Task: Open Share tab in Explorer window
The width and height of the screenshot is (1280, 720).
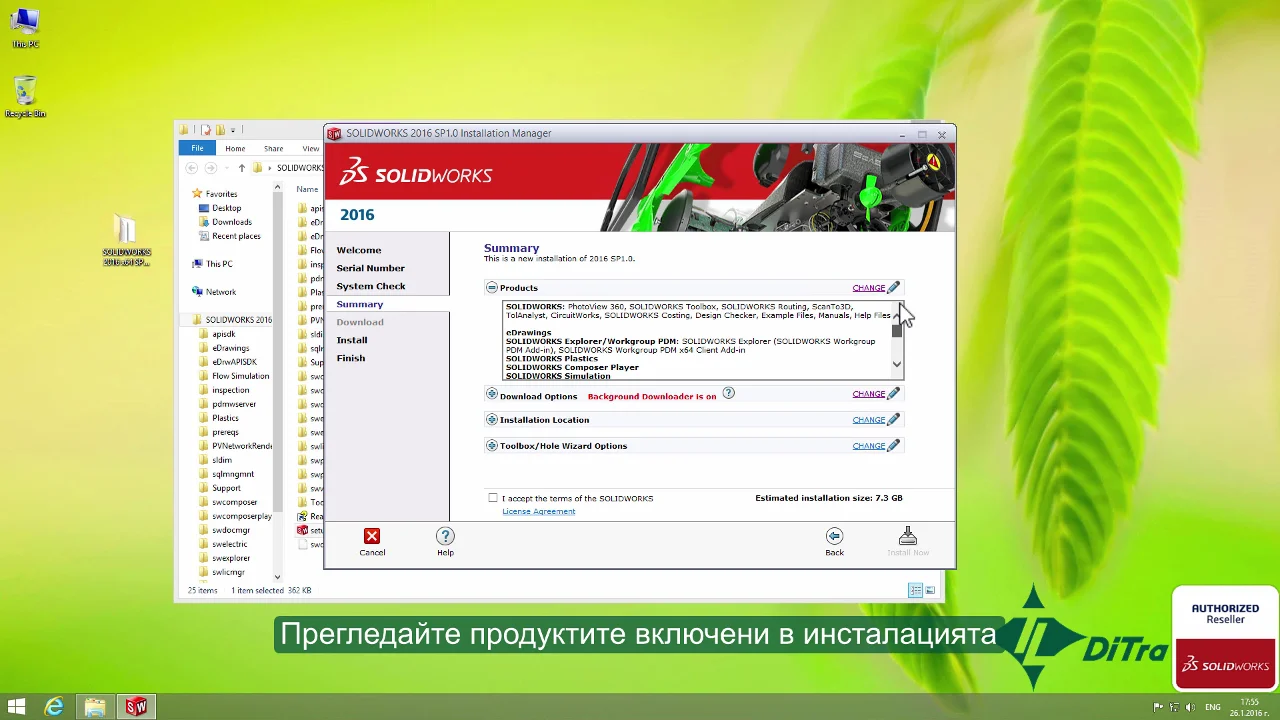Action: click(x=273, y=148)
